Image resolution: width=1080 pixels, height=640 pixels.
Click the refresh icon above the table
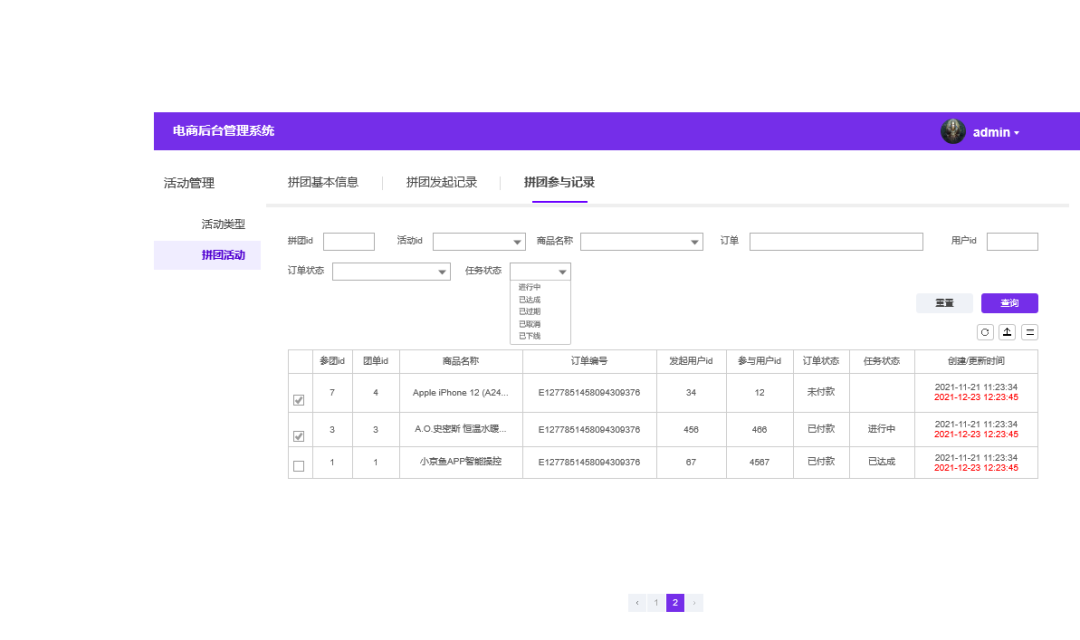point(985,332)
